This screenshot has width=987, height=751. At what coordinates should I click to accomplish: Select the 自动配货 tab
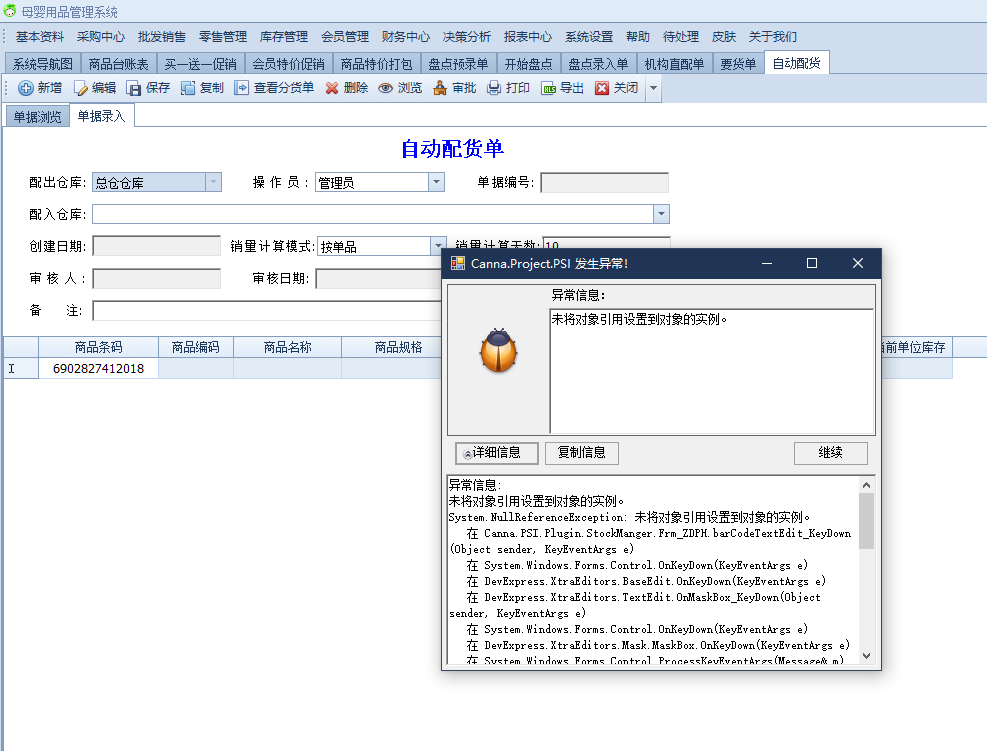pos(796,63)
